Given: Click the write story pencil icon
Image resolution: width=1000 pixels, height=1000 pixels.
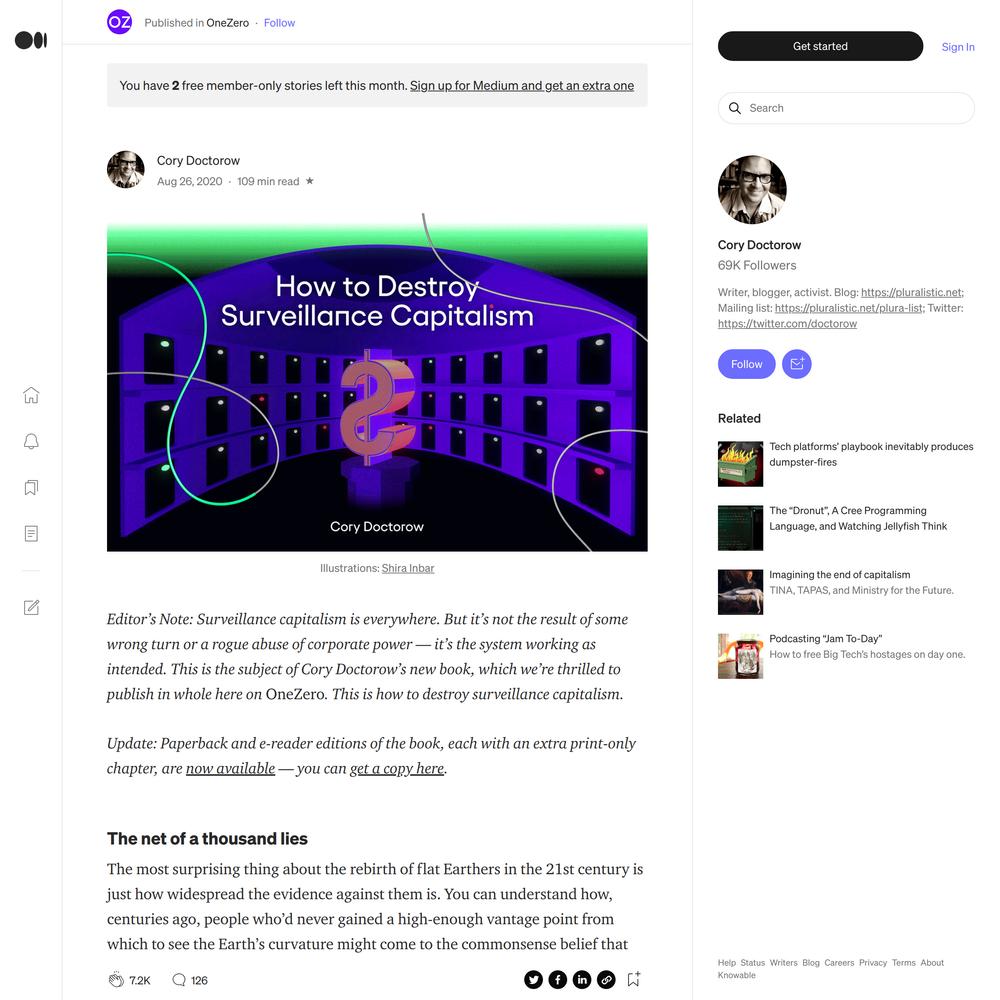Looking at the screenshot, I should [31, 607].
